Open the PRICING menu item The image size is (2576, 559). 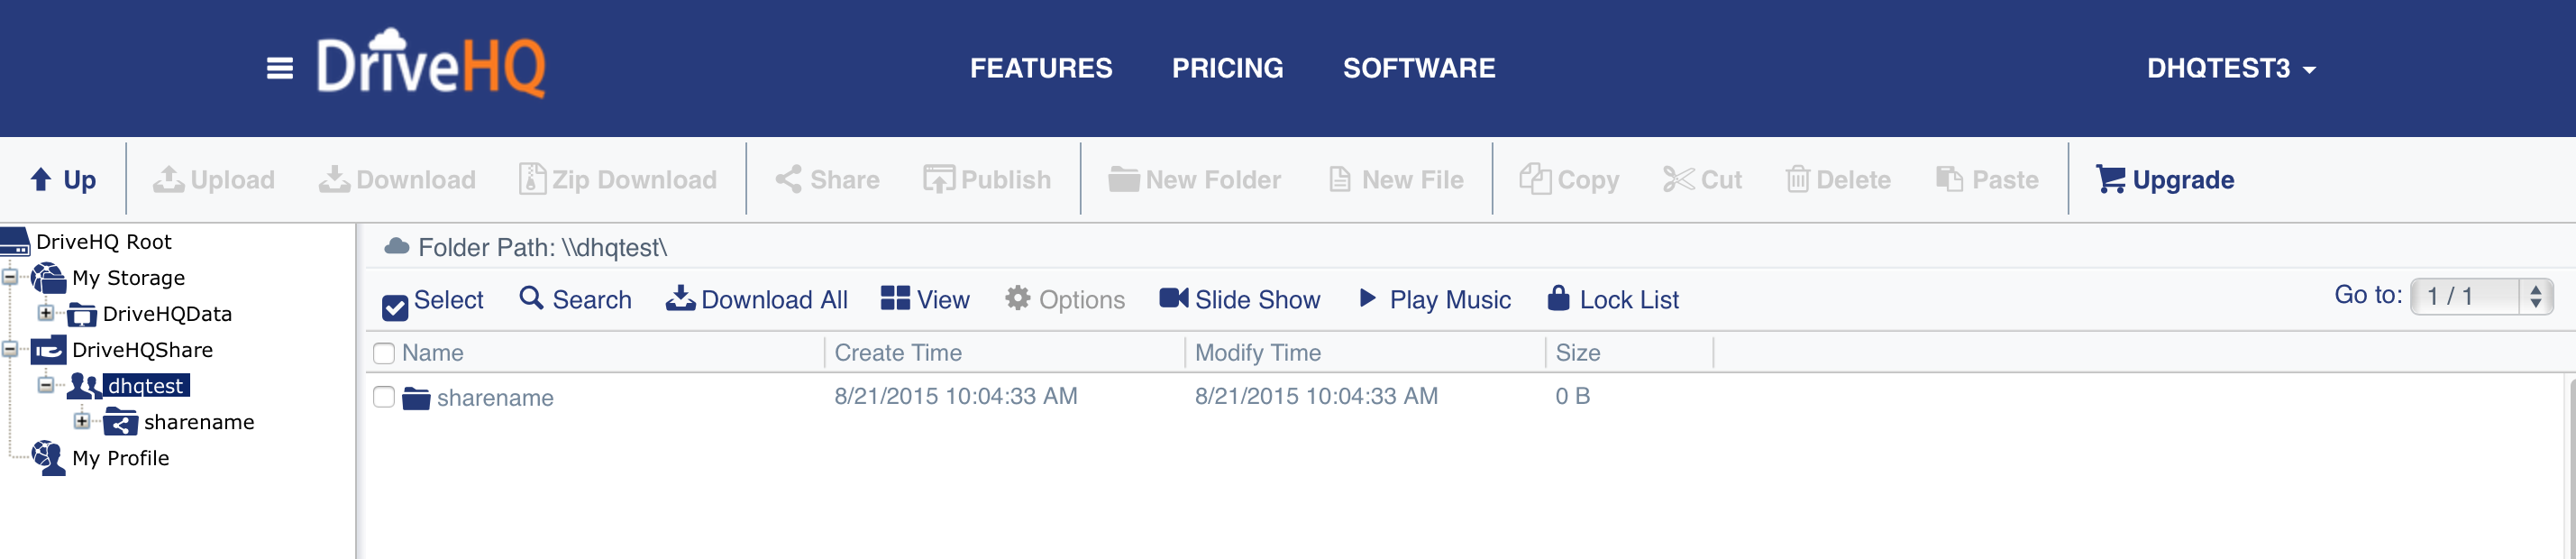click(x=1227, y=68)
